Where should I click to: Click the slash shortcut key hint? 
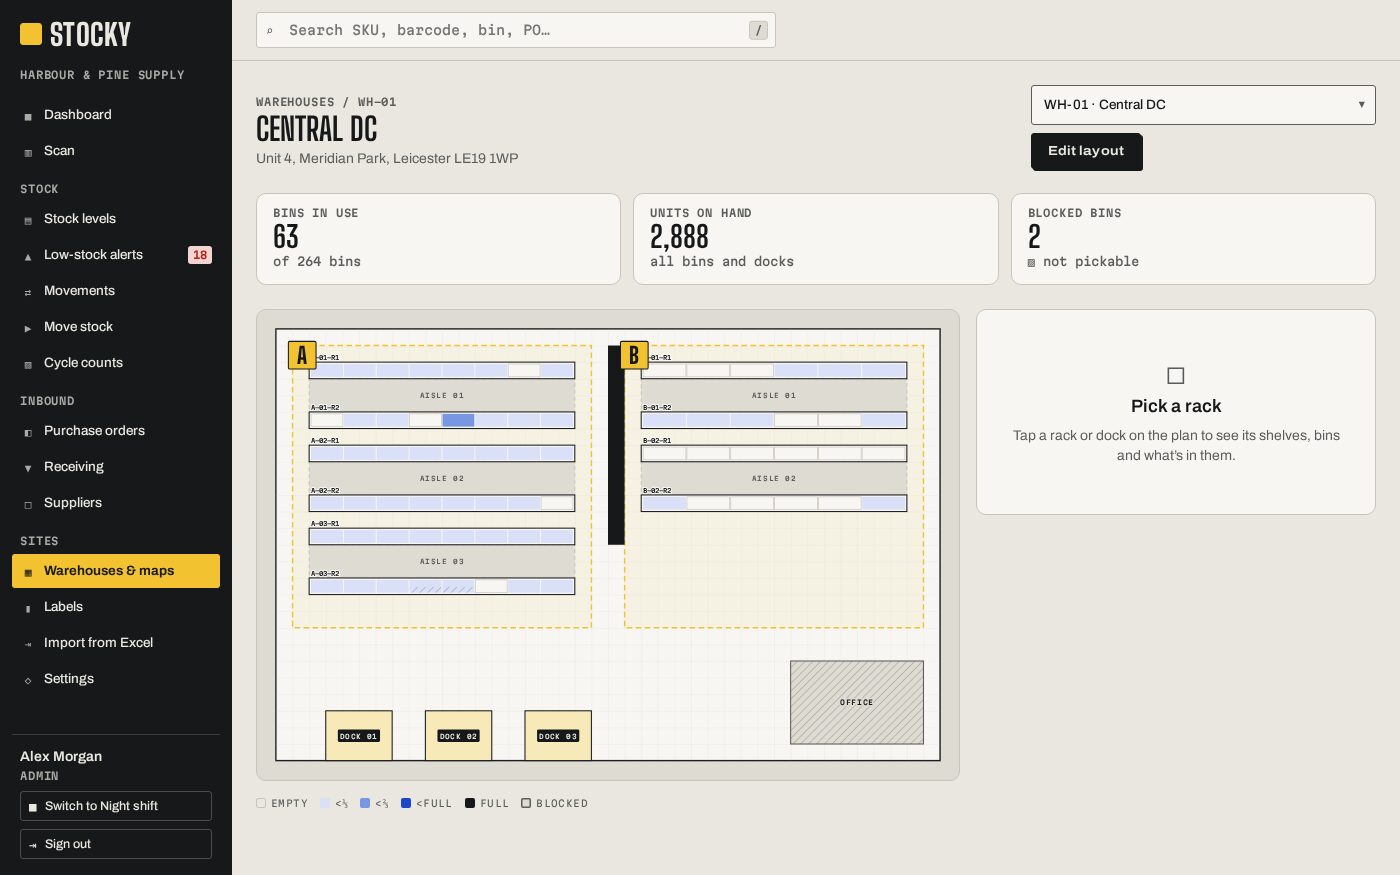point(759,30)
